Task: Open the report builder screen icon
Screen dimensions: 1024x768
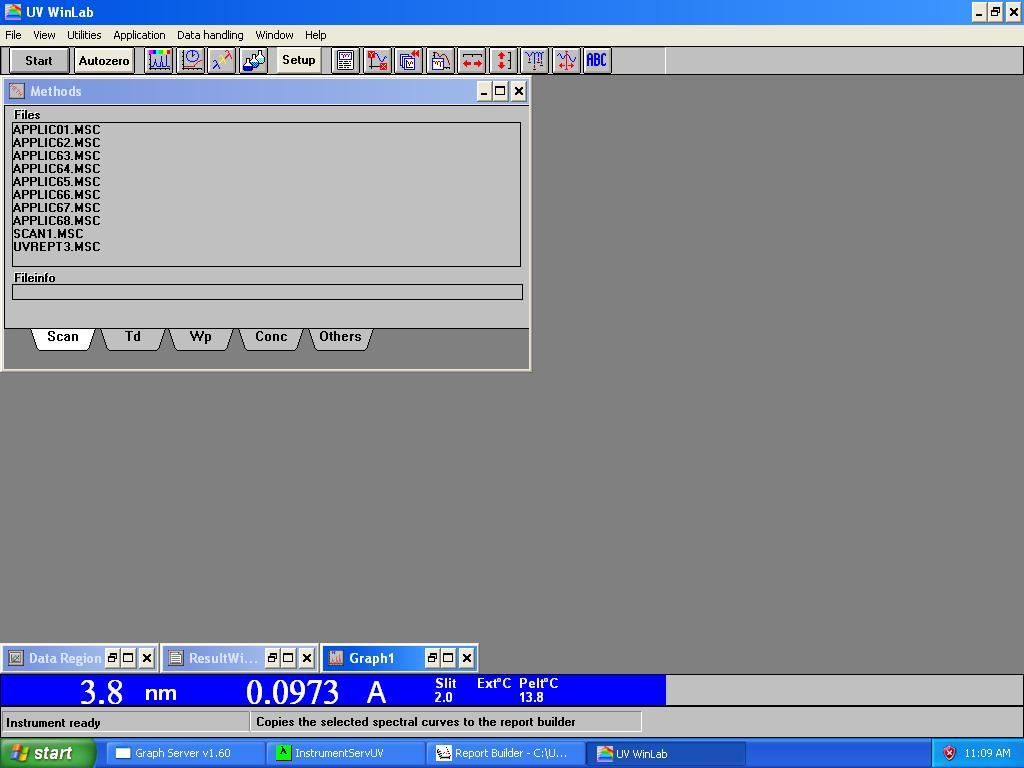Action: pyautogui.click(x=344, y=60)
